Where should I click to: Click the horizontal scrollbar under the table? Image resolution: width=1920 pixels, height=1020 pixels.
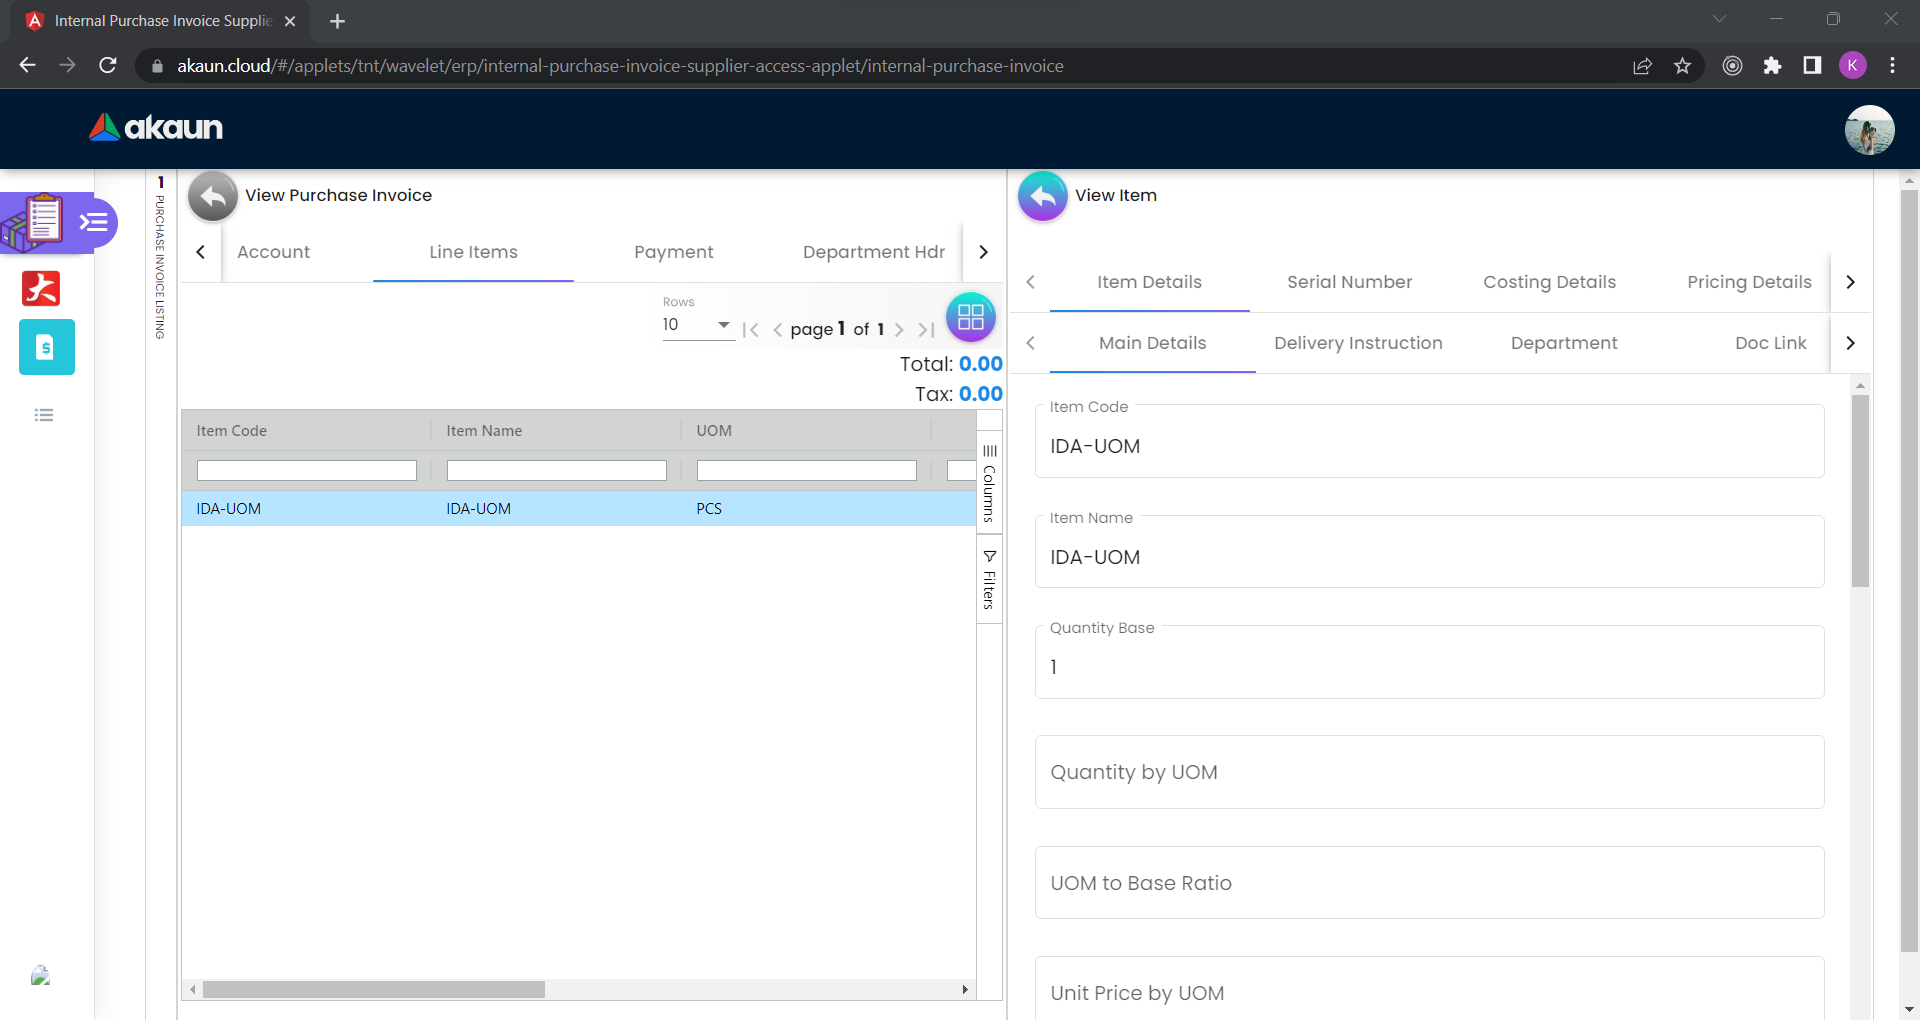pos(374,989)
